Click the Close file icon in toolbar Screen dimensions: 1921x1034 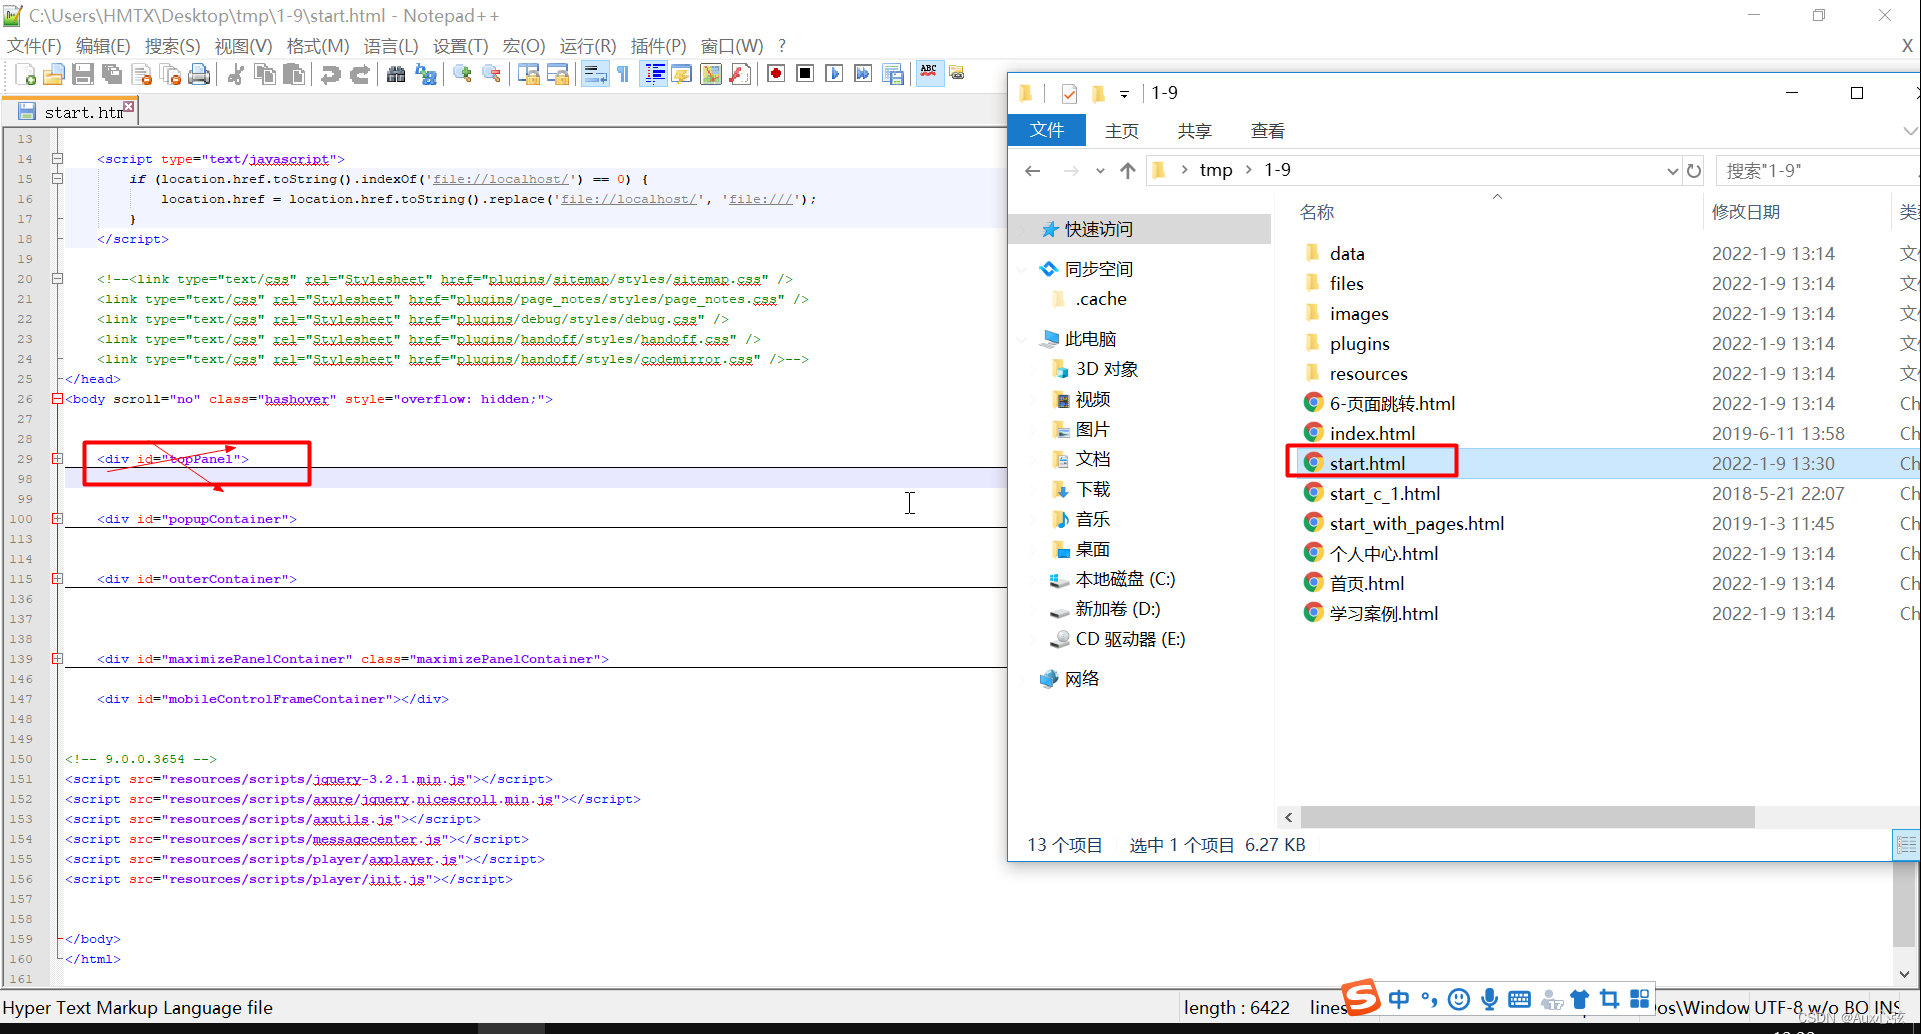pos(142,74)
